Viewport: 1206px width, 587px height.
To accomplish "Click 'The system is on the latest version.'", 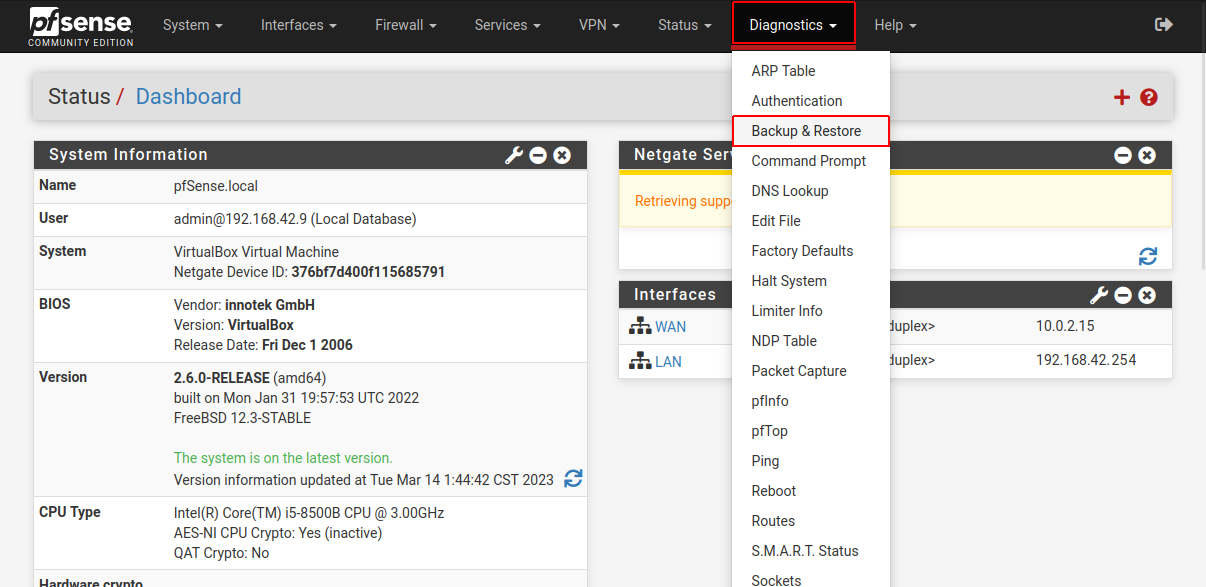I will point(283,458).
